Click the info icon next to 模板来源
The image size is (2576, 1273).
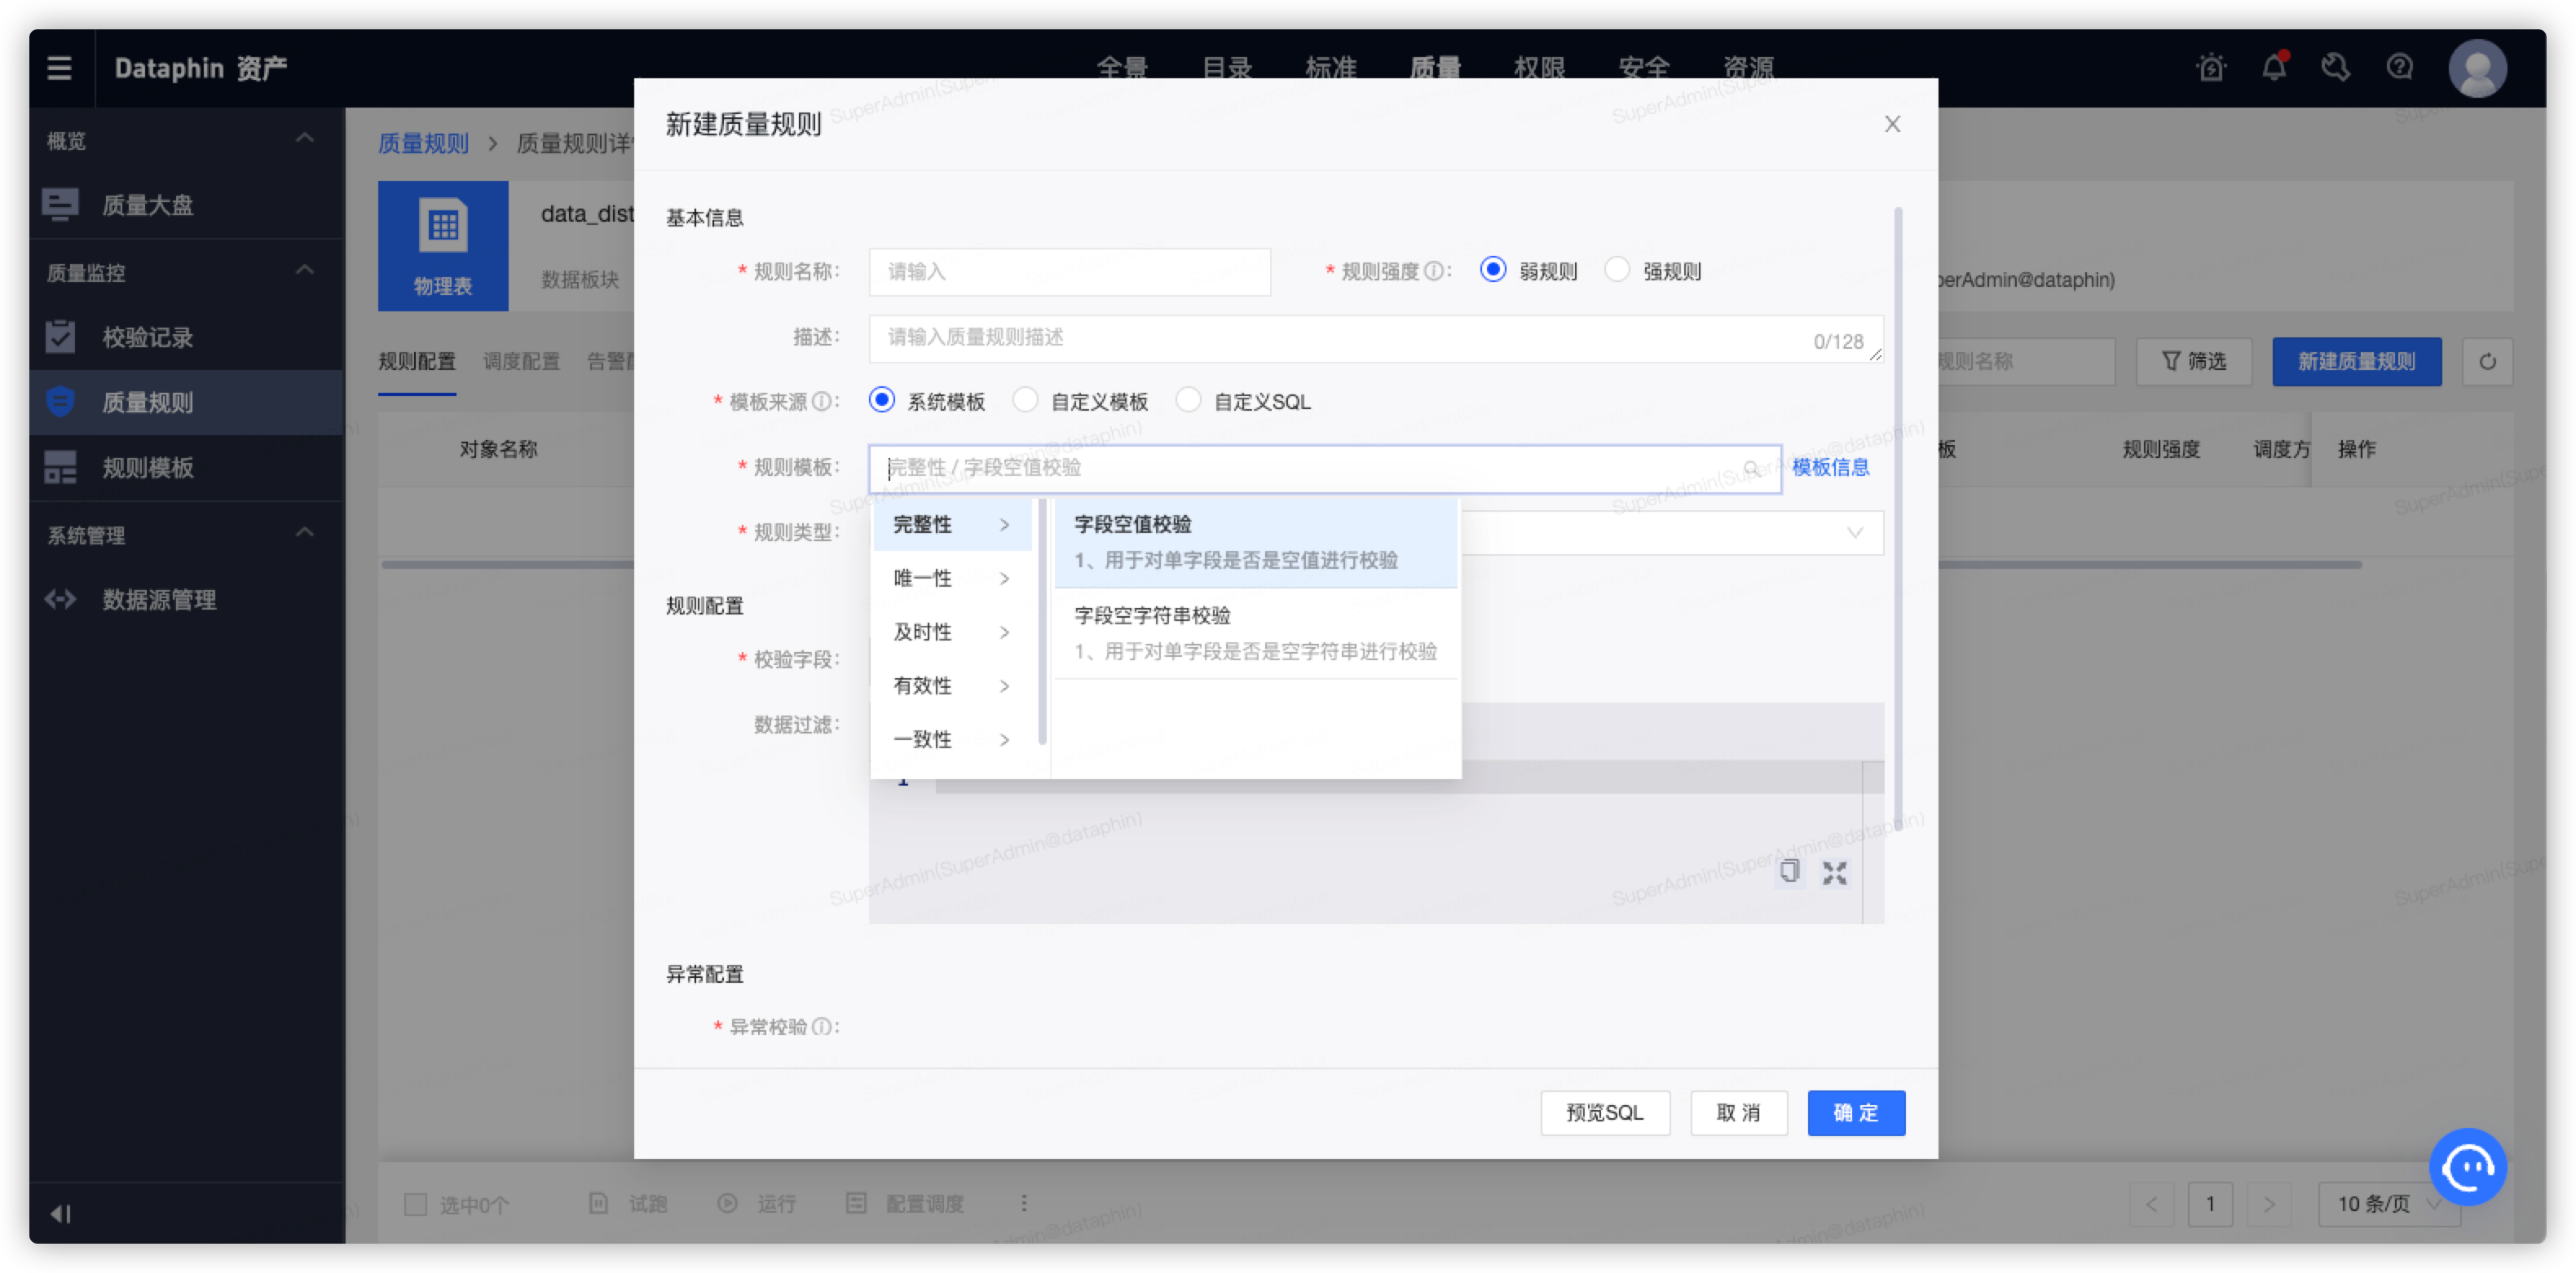pos(821,401)
